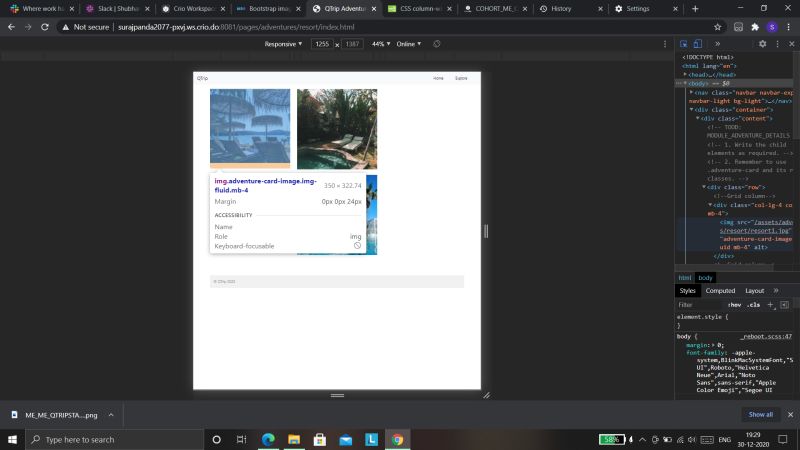Open the Chrome extensions puzzle icon
This screenshot has width=800, height=450.
755,27
